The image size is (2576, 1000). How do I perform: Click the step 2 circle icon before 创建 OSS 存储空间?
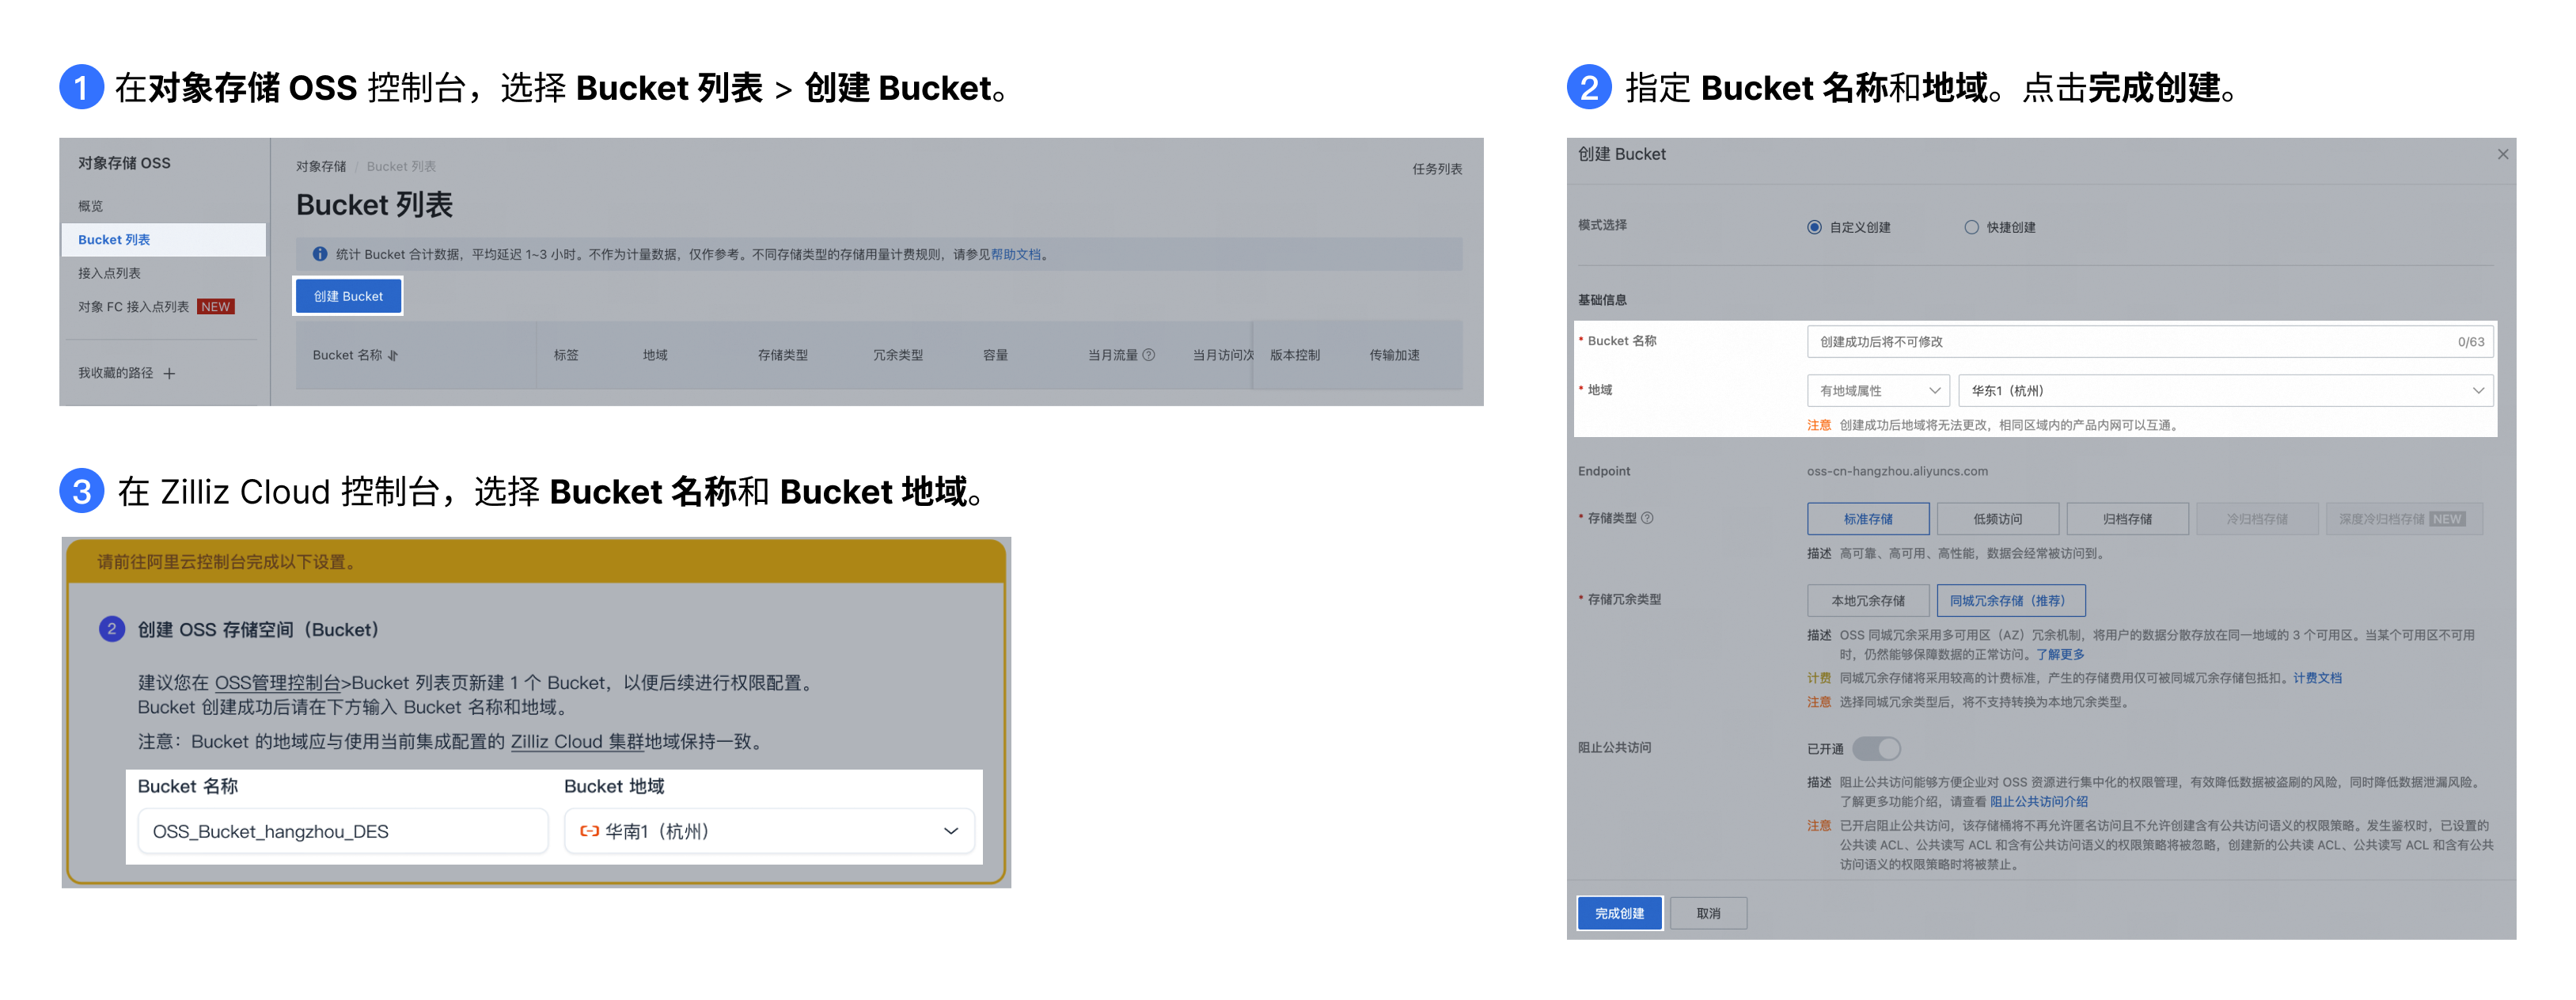coord(112,629)
